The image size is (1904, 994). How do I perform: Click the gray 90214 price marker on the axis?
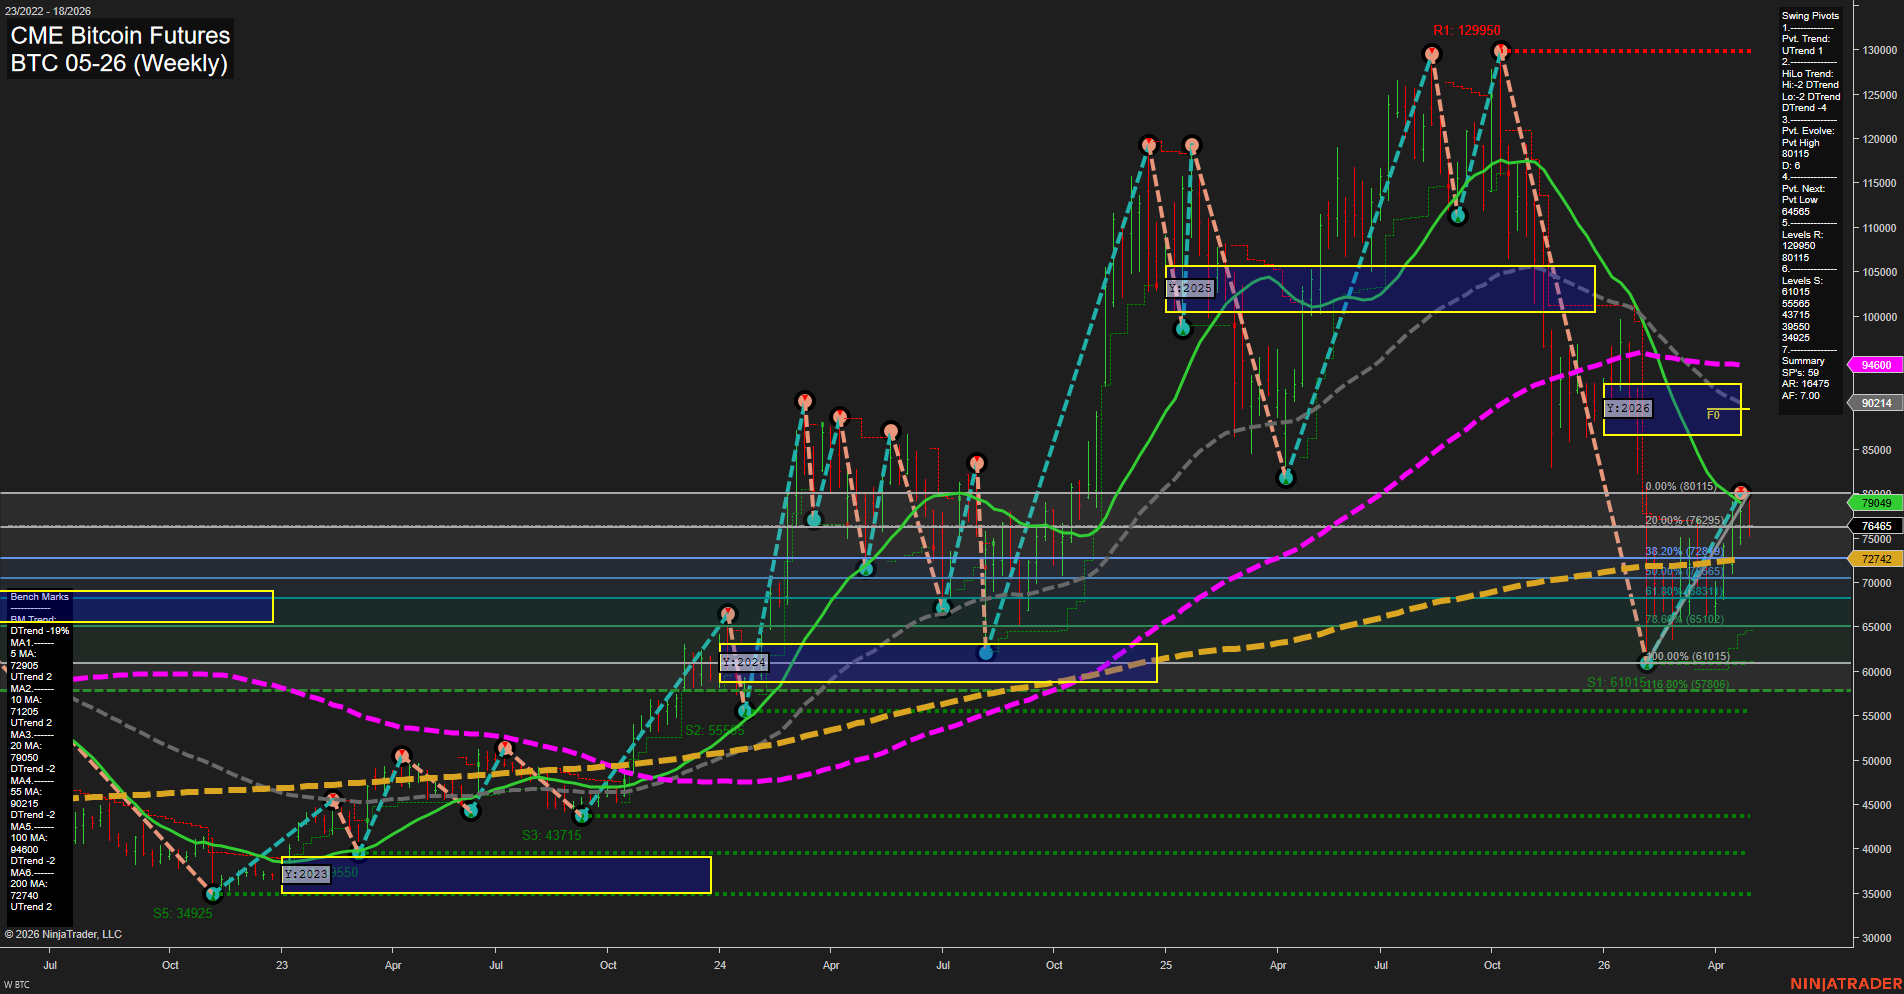(1875, 403)
